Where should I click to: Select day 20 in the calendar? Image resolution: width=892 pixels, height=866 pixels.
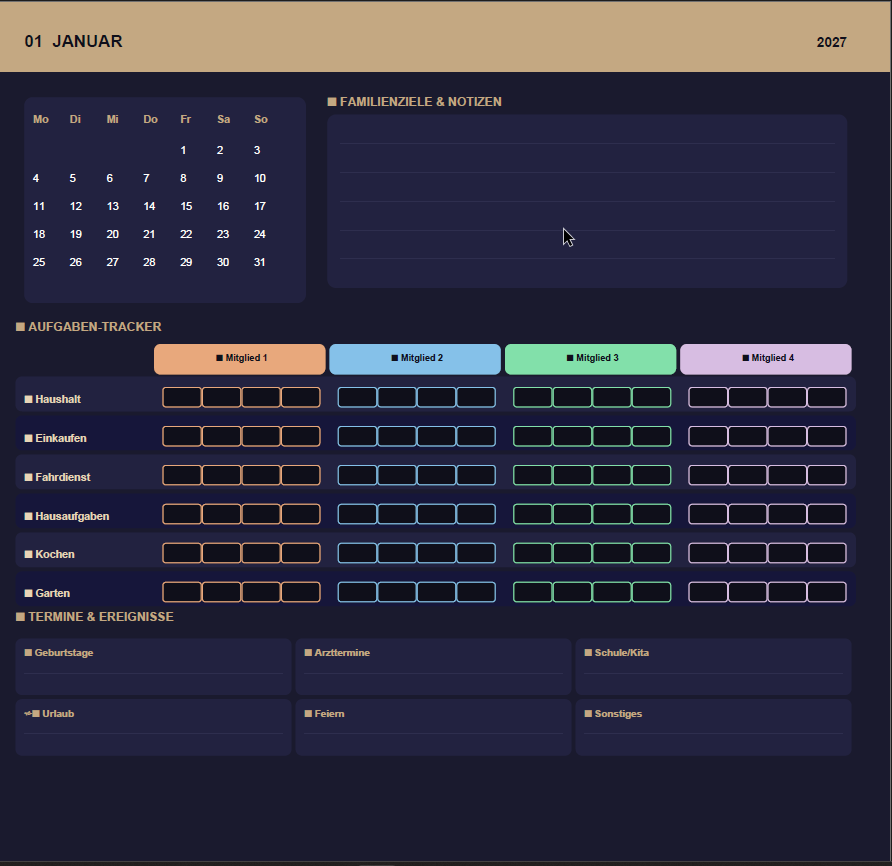click(113, 234)
